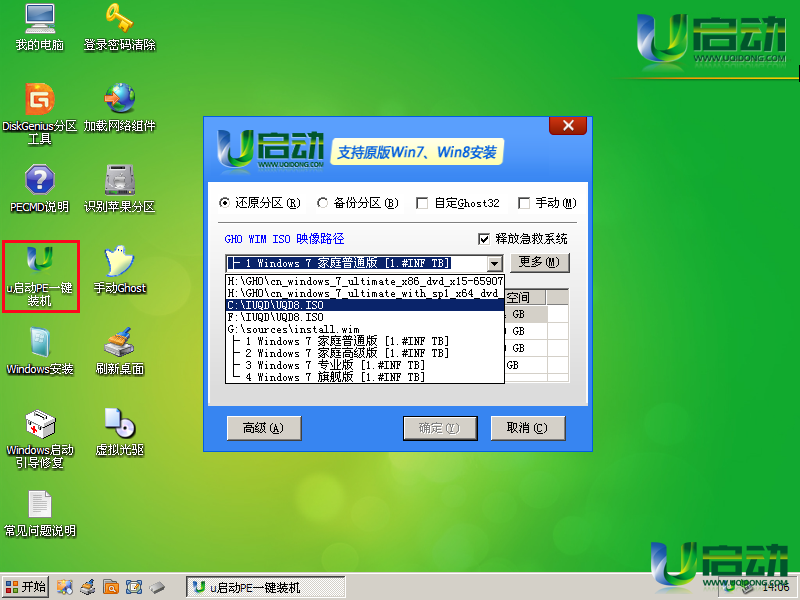800x600 pixels.
Task: Select the u启动PE一键装机 desktop icon
Action: [40, 277]
